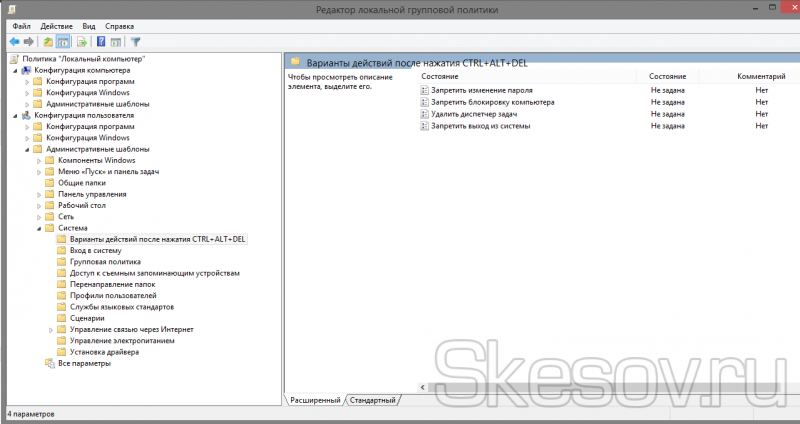Toggle the action pane toolbar icon
The width and height of the screenshot is (800, 424).
[116, 42]
